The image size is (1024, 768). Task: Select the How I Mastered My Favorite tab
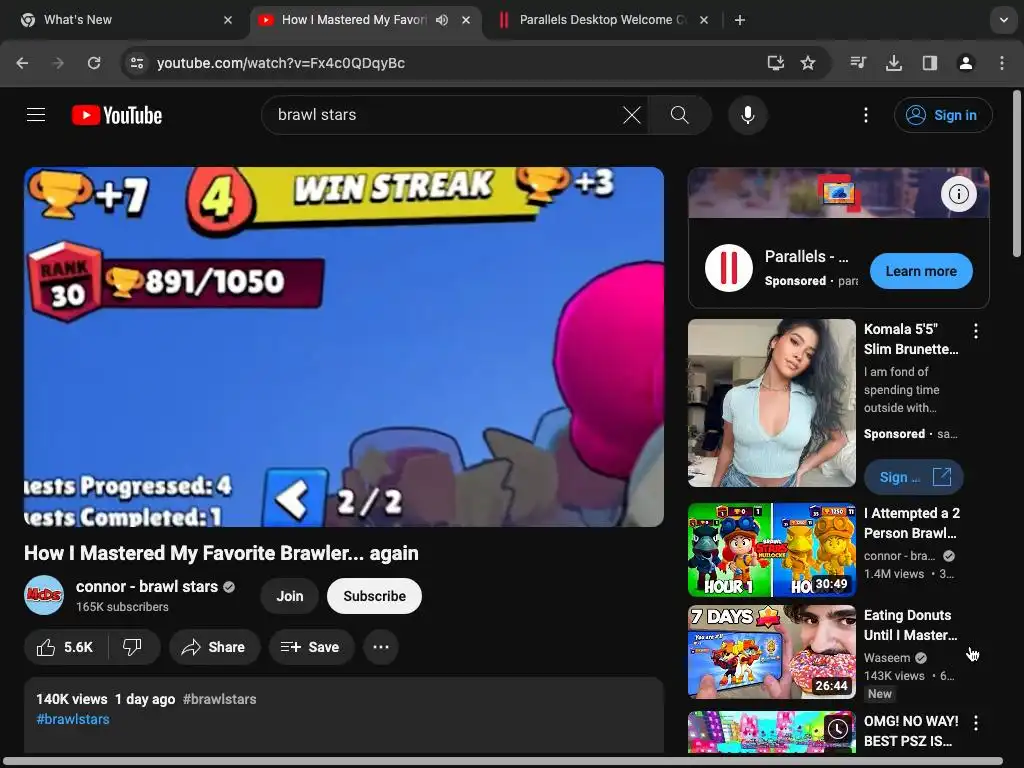pyautogui.click(x=354, y=20)
